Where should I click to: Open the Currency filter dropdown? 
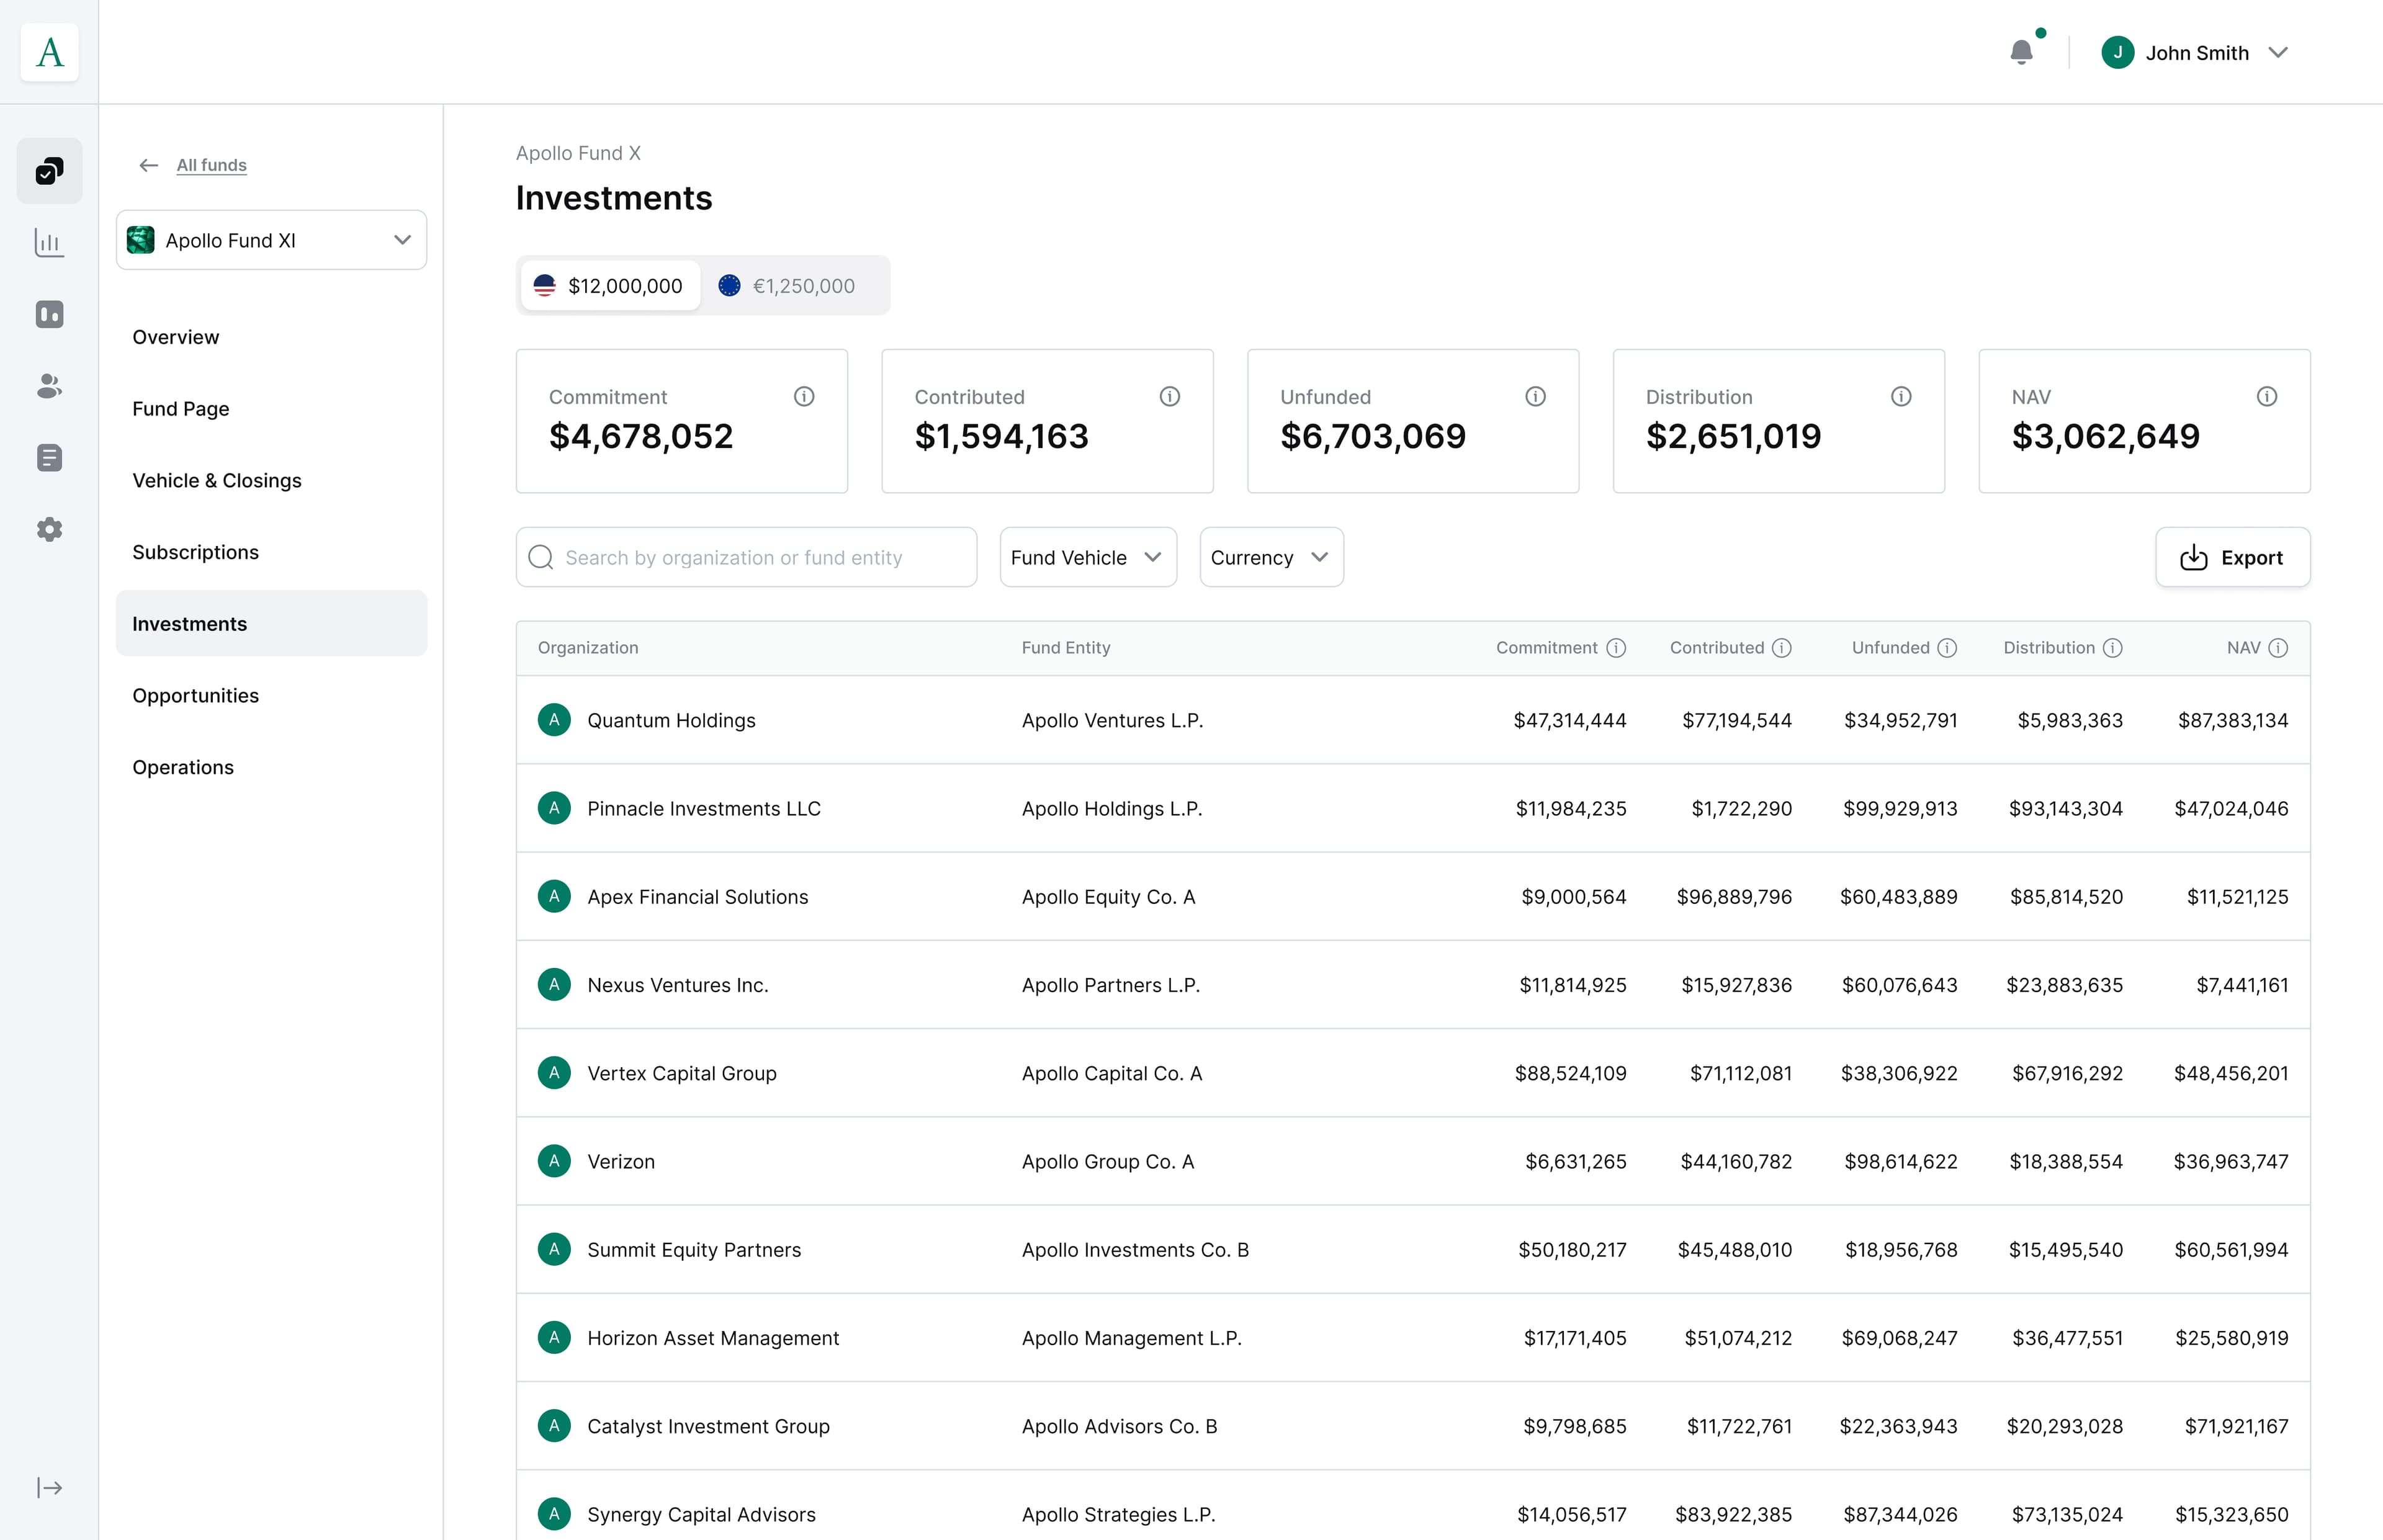click(x=1270, y=558)
